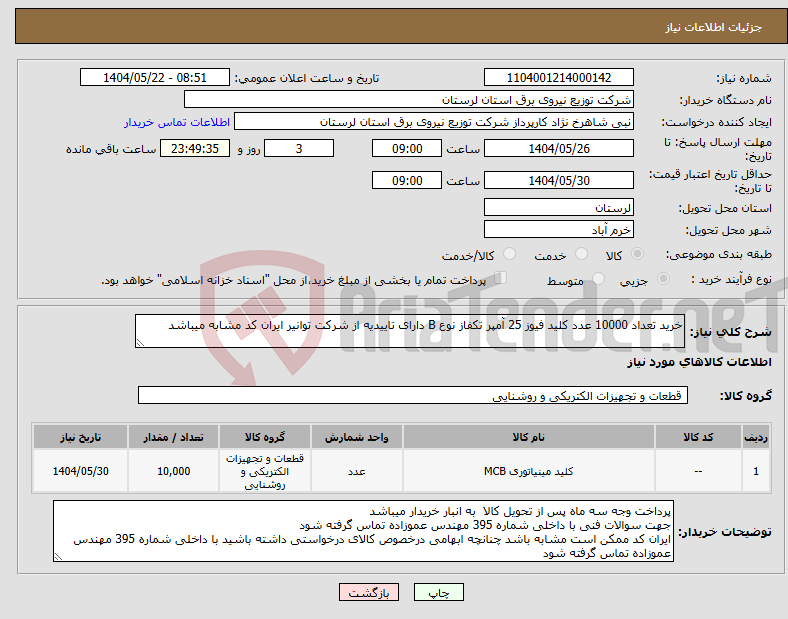Choose the جزیی purchase type radio

(x=663, y=279)
